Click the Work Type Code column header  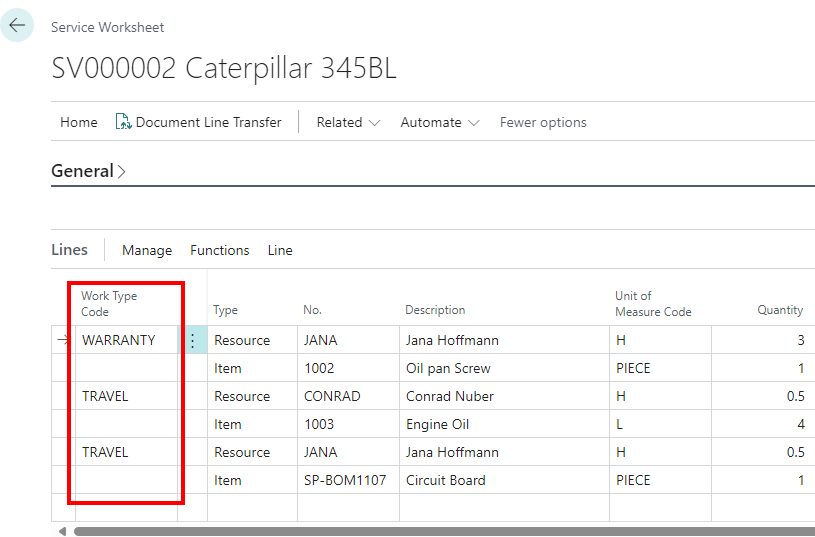click(x=109, y=304)
